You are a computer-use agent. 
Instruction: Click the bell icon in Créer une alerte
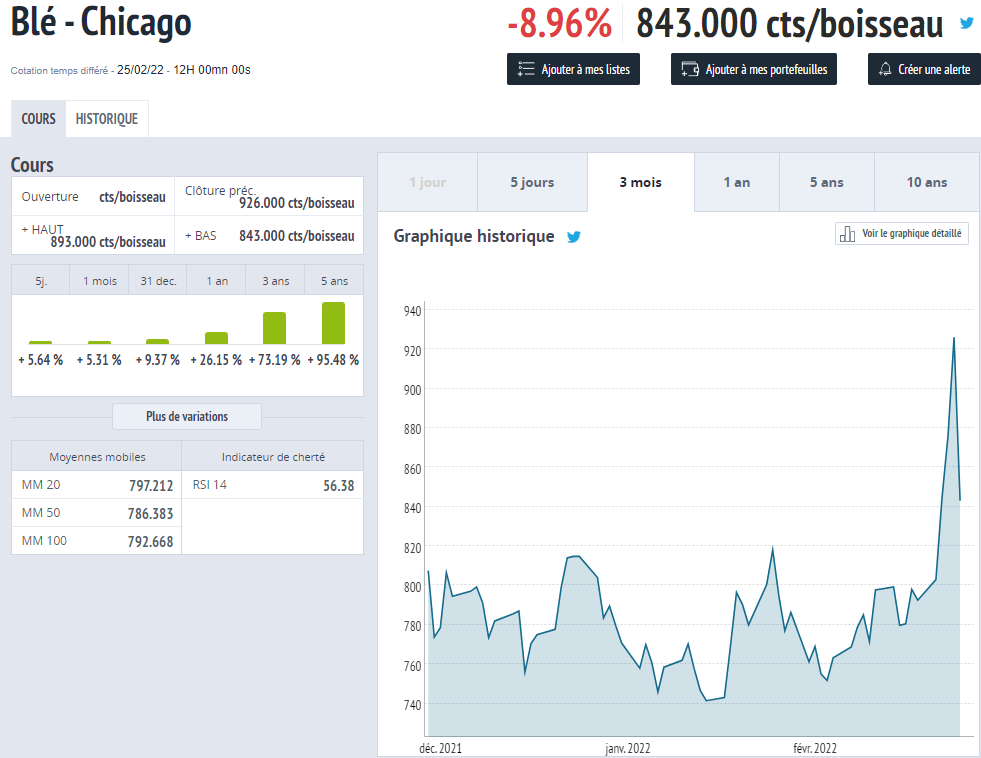tap(885, 69)
